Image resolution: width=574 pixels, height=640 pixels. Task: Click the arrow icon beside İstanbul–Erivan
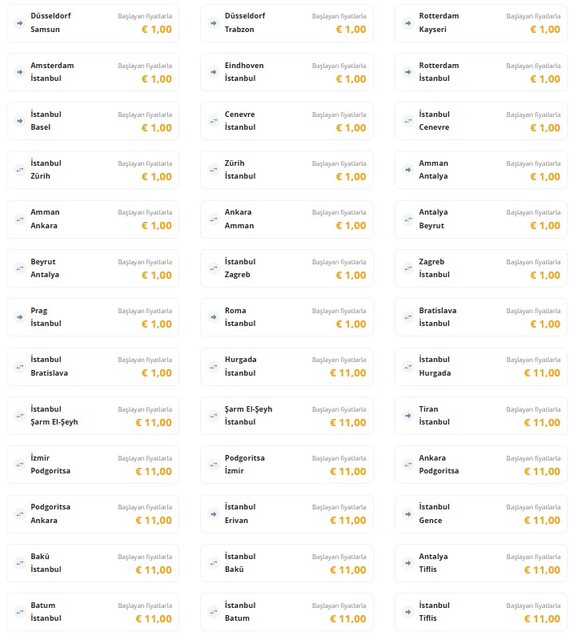tap(214, 514)
